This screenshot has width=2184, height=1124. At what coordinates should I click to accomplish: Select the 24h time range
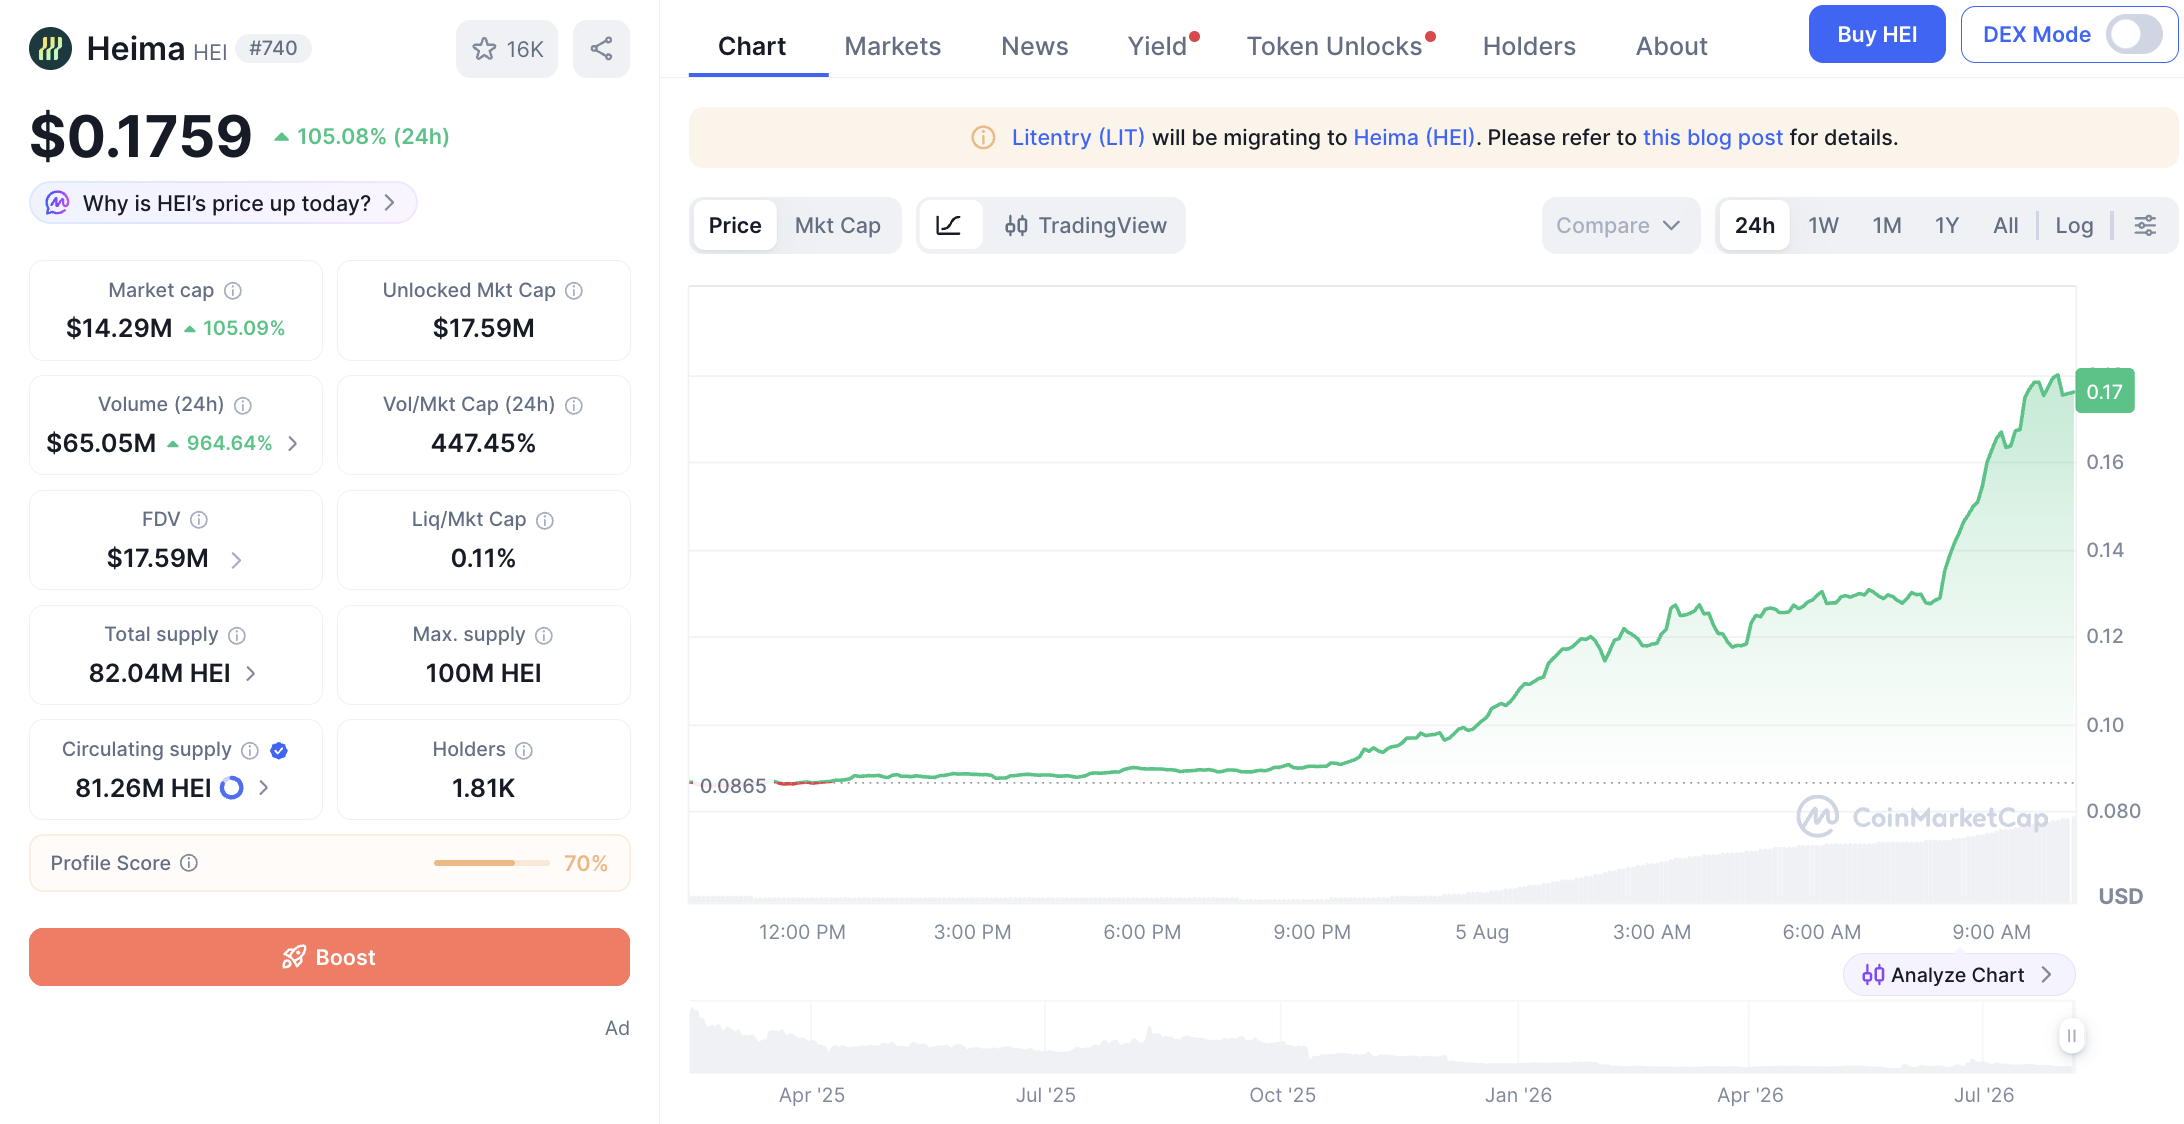point(1755,225)
